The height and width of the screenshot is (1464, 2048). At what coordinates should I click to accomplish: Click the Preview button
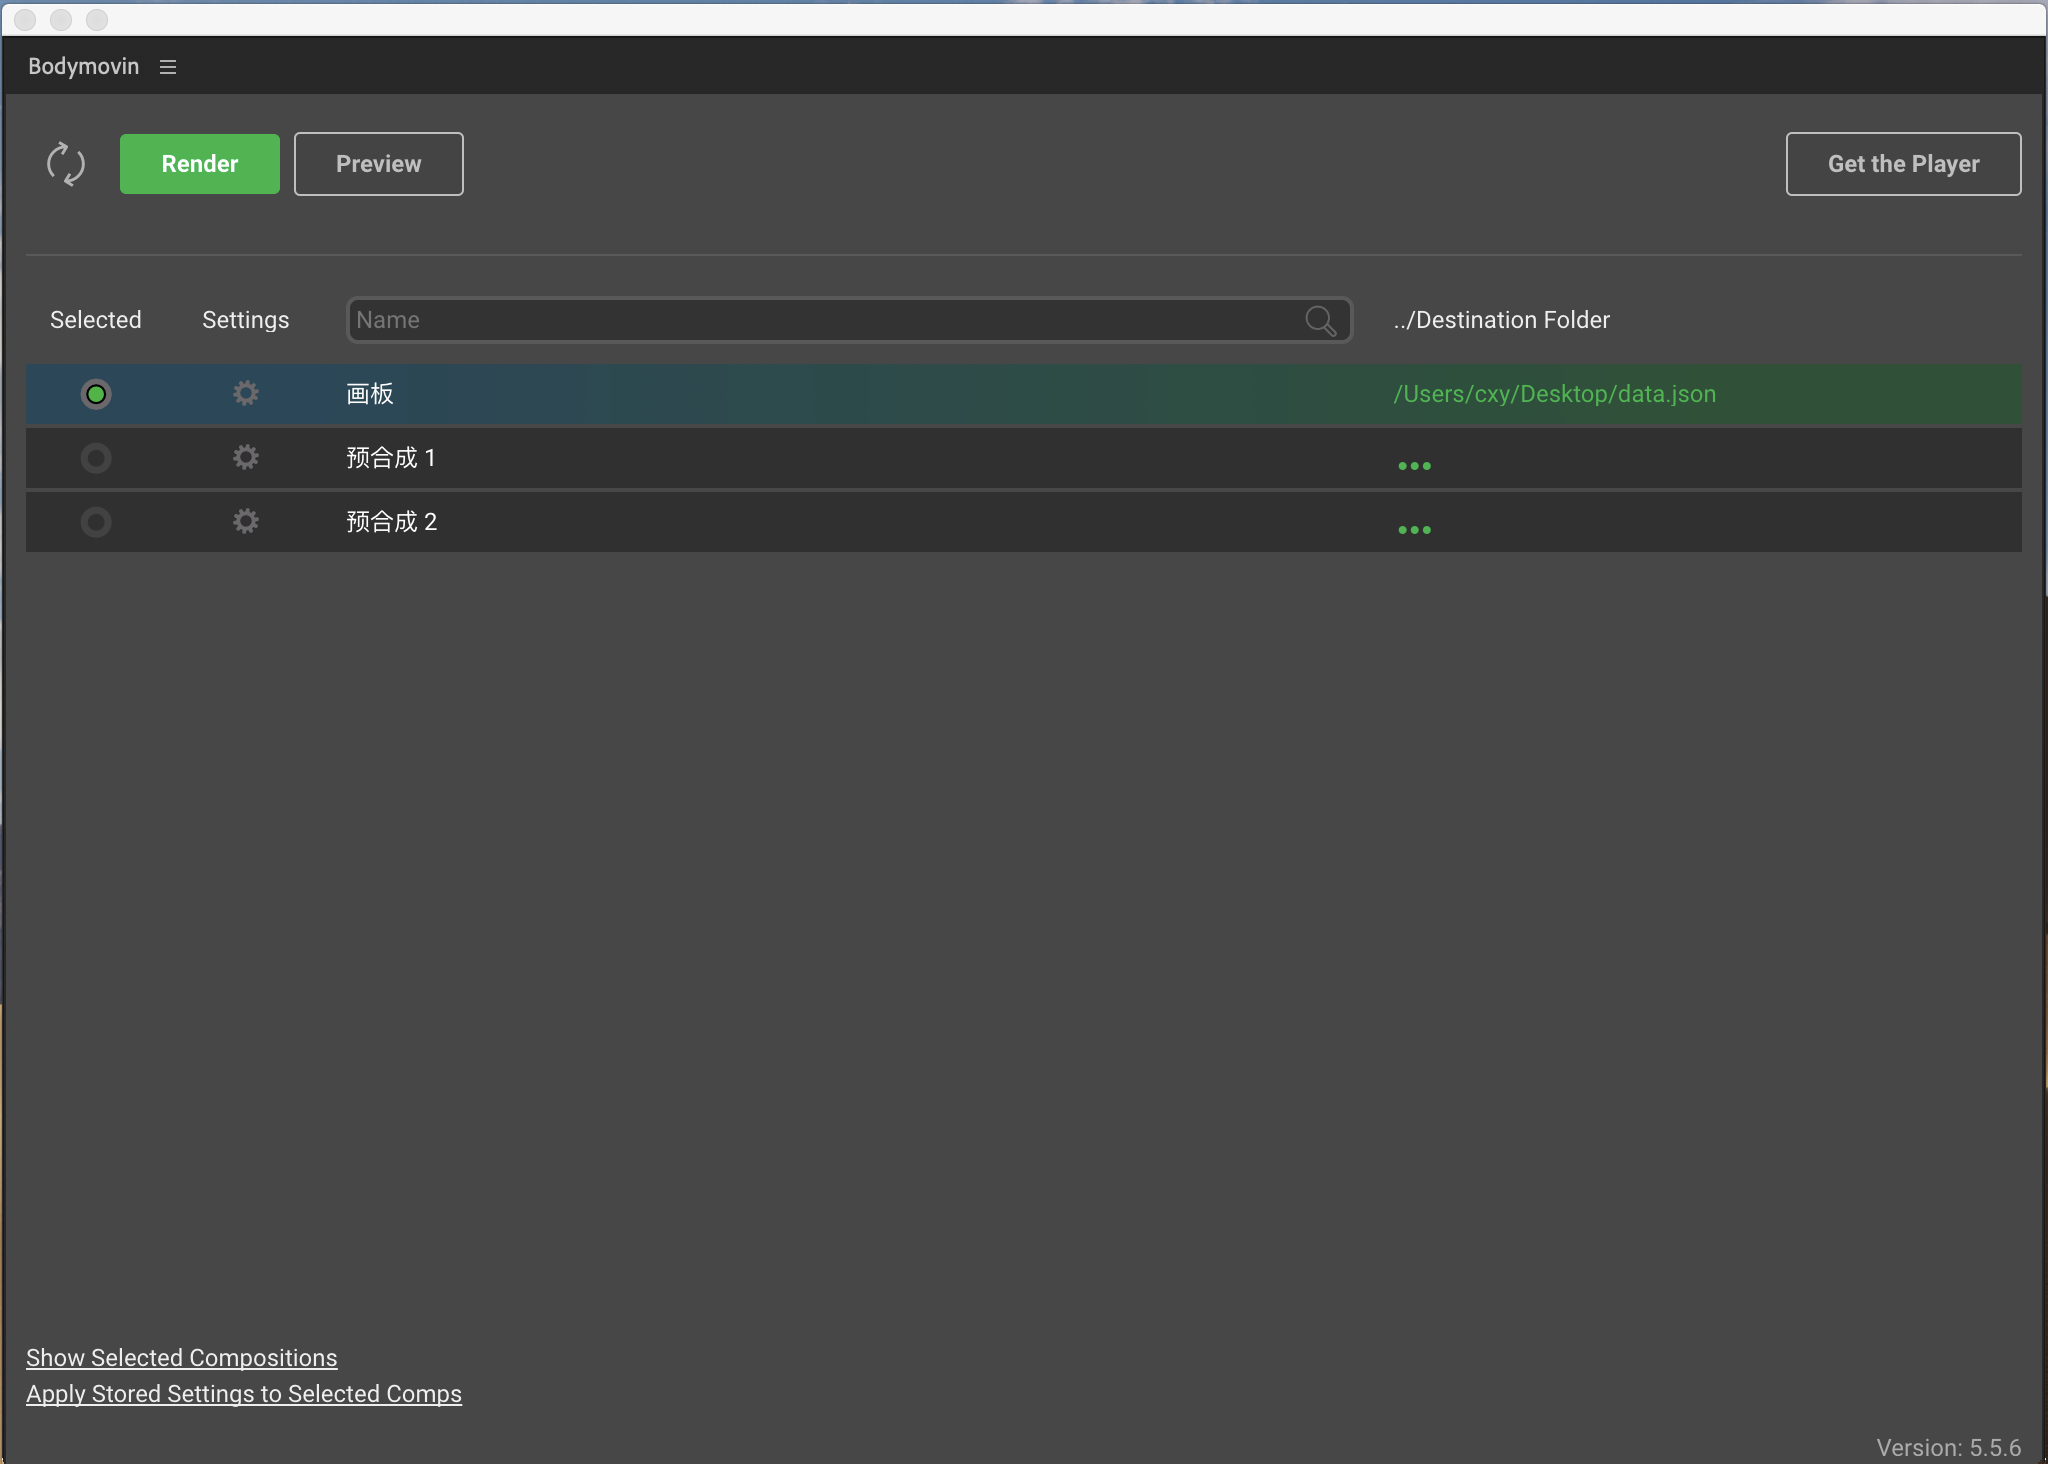coord(378,164)
